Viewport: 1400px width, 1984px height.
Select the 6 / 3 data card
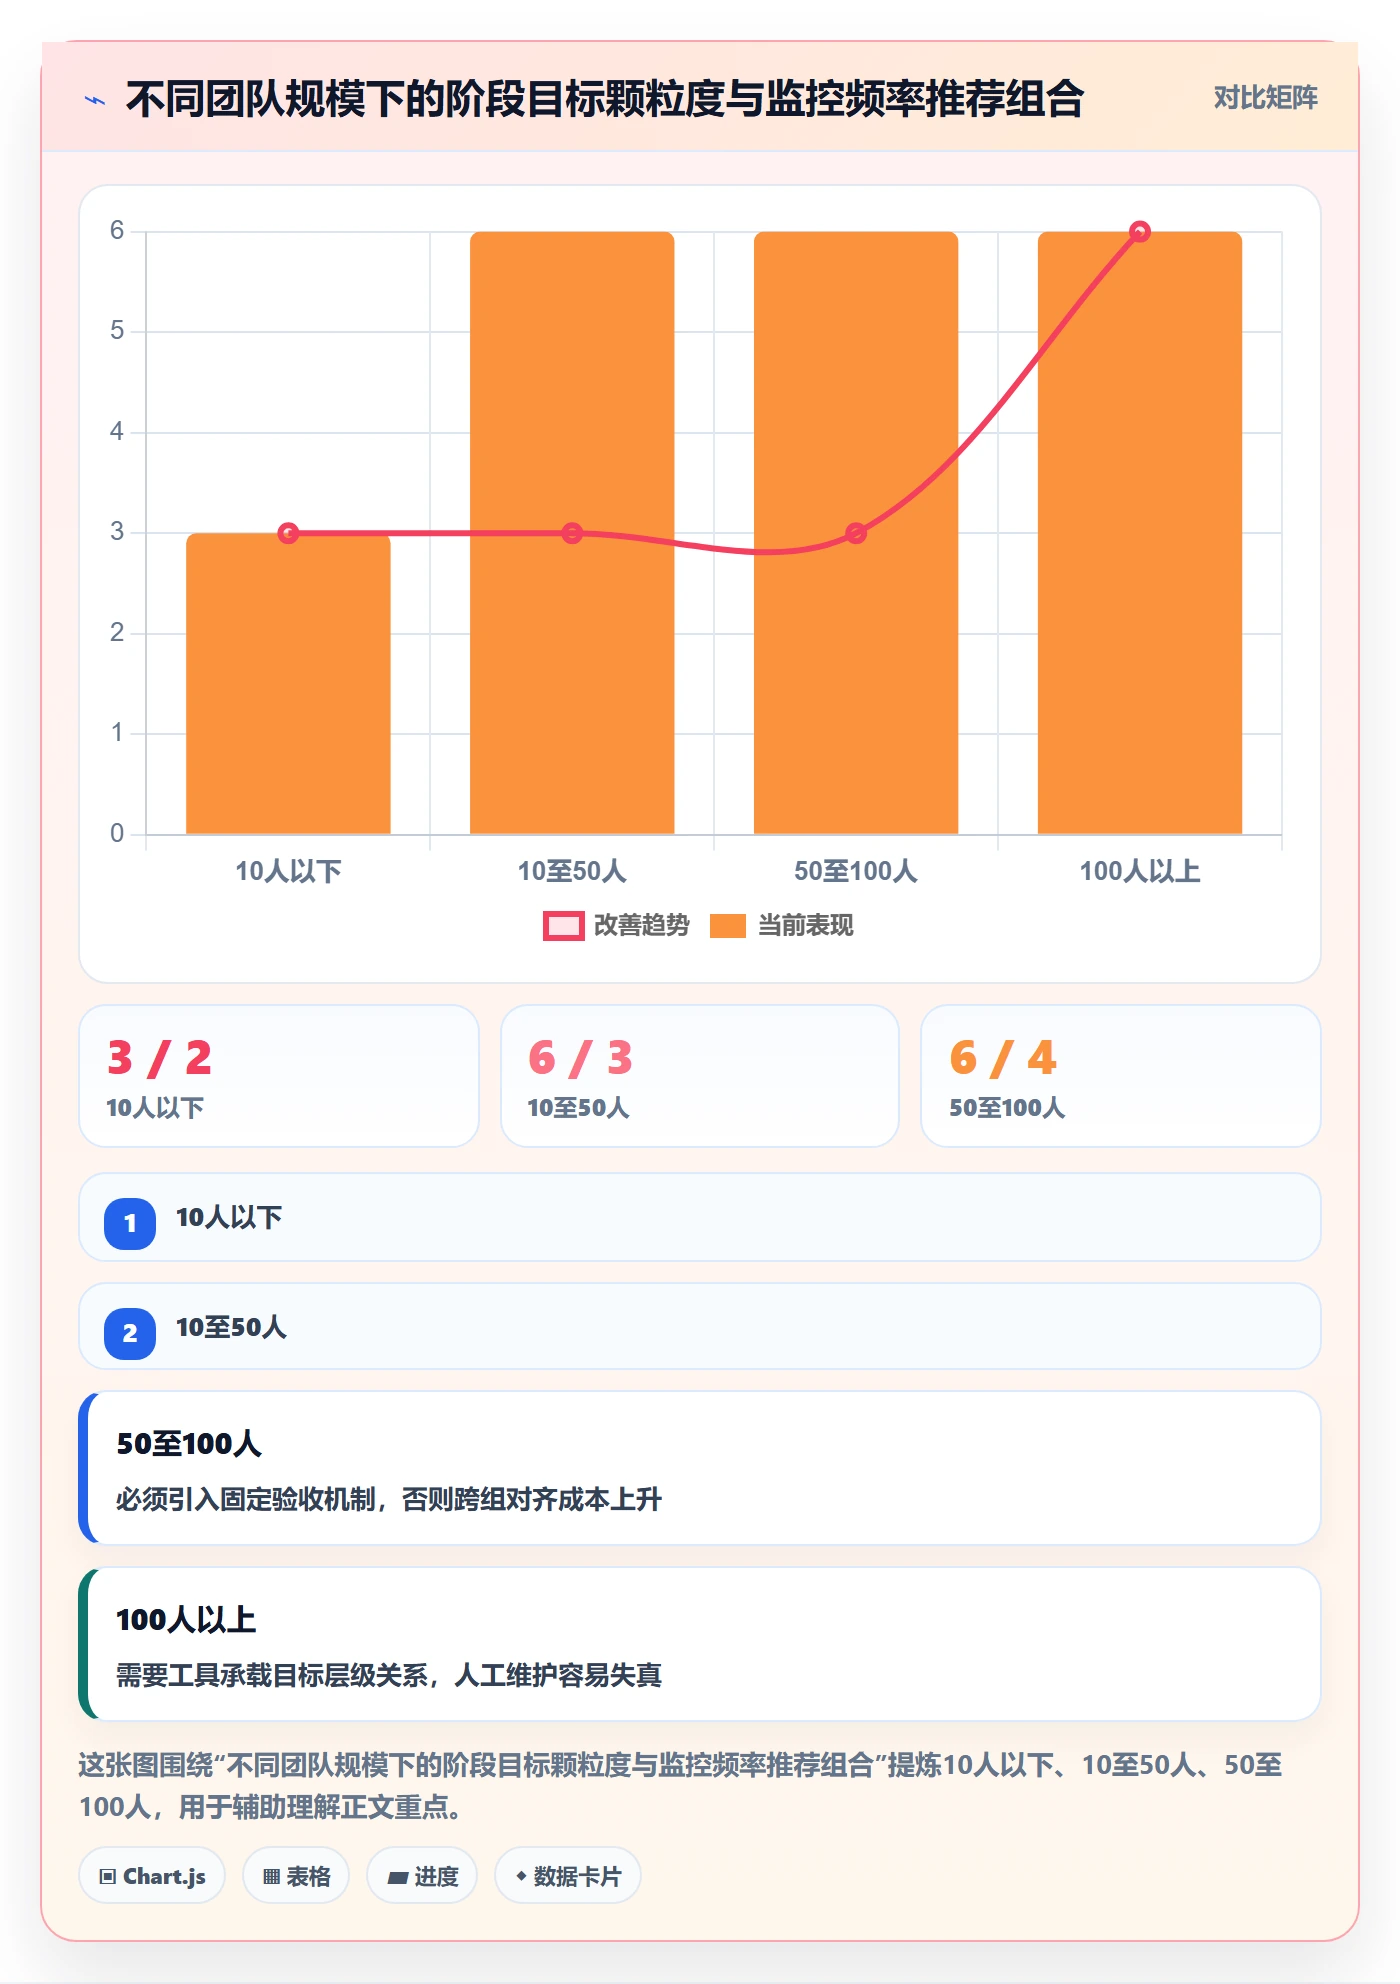coord(700,1076)
